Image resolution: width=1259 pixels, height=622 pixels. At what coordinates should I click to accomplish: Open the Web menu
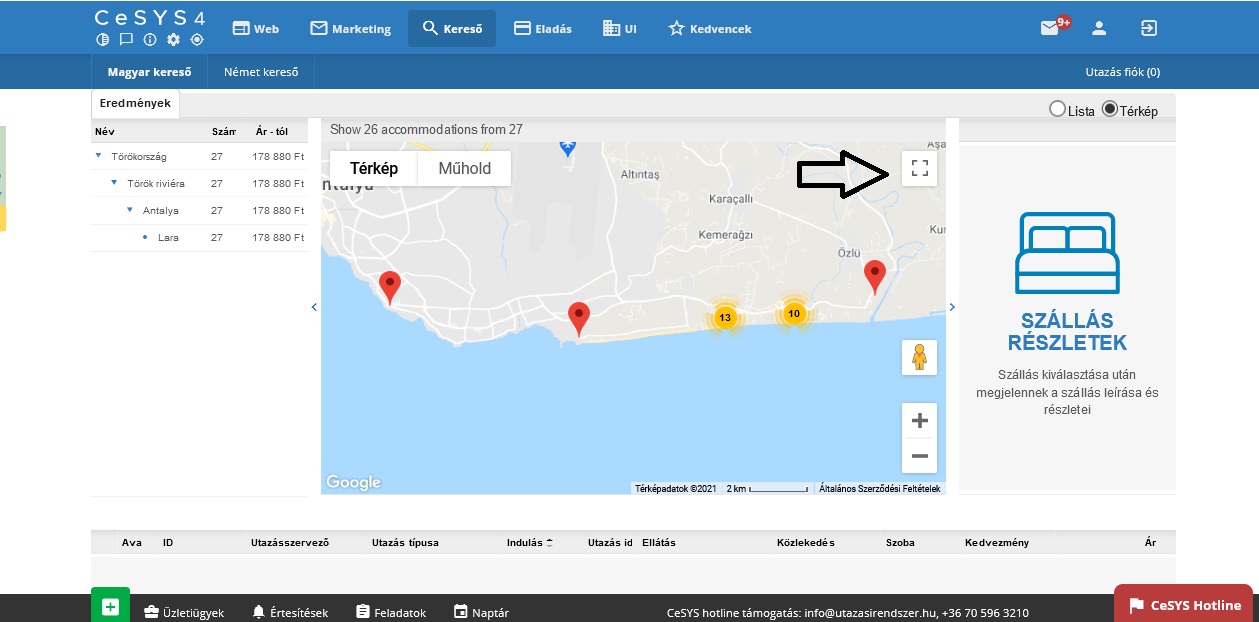click(255, 29)
